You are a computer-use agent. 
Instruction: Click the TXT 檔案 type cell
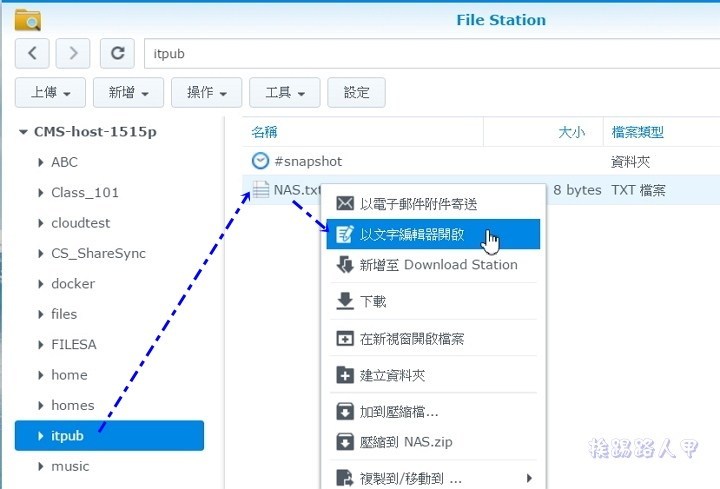(x=638, y=190)
